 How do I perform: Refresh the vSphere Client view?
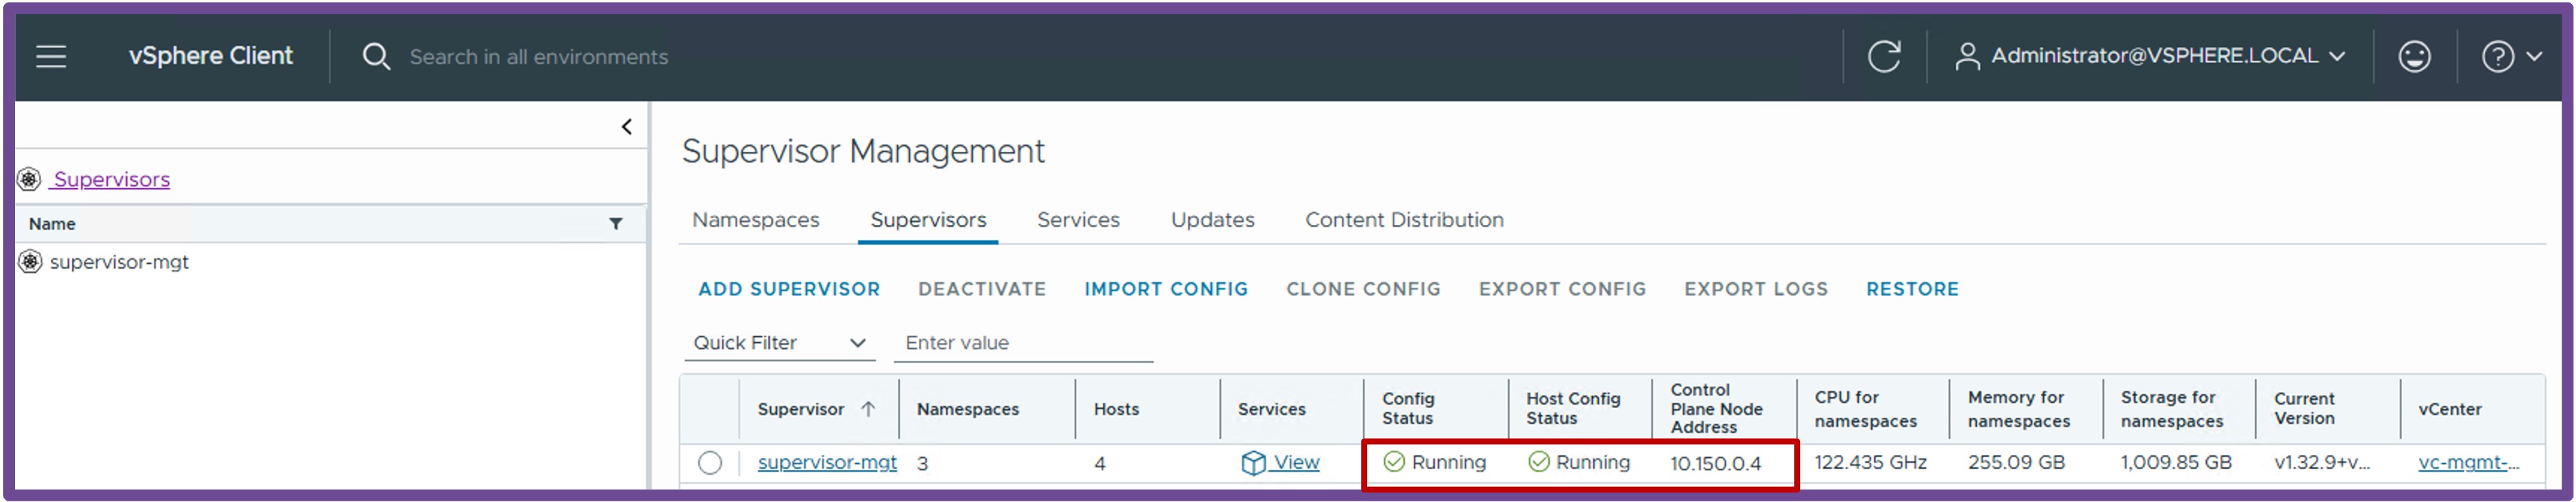tap(1884, 57)
